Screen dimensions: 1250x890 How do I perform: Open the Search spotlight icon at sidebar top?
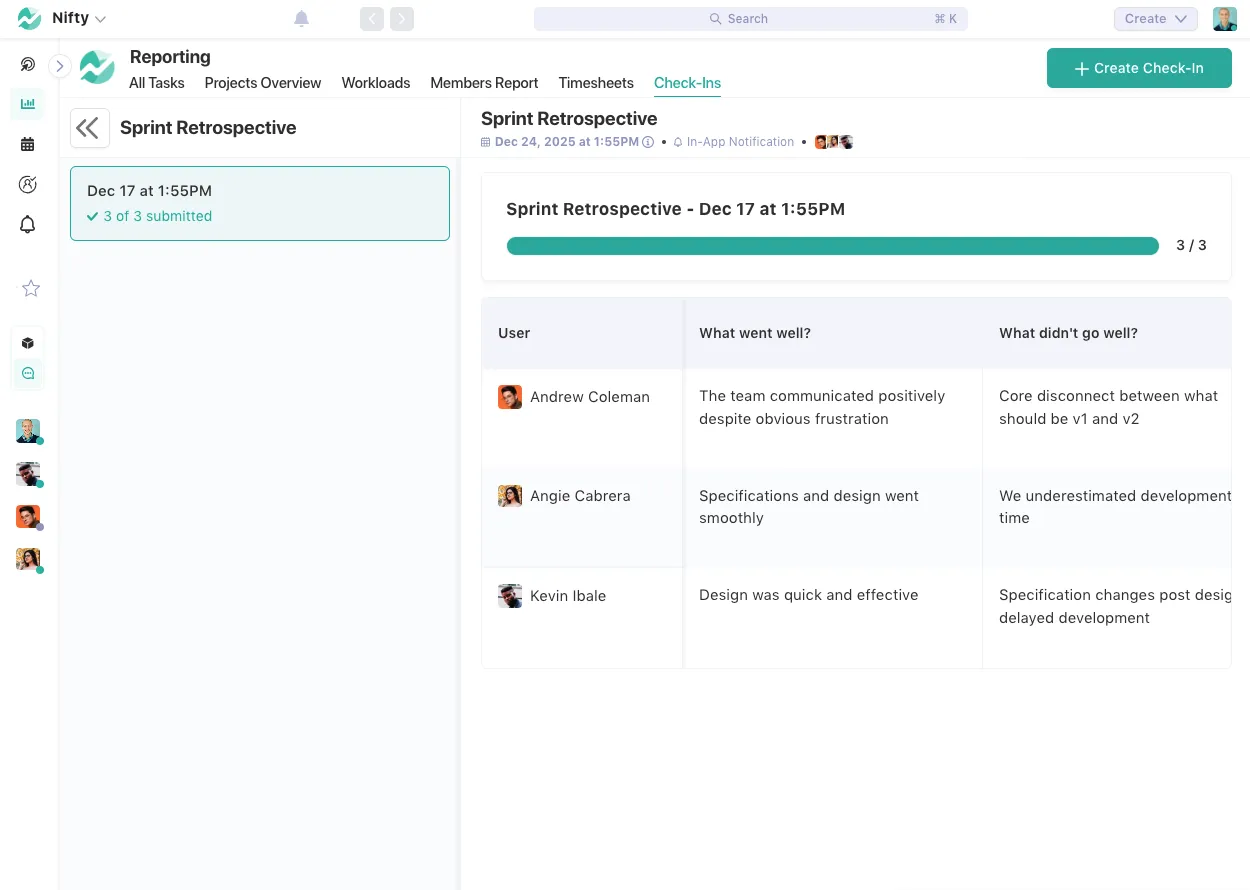pos(27,64)
